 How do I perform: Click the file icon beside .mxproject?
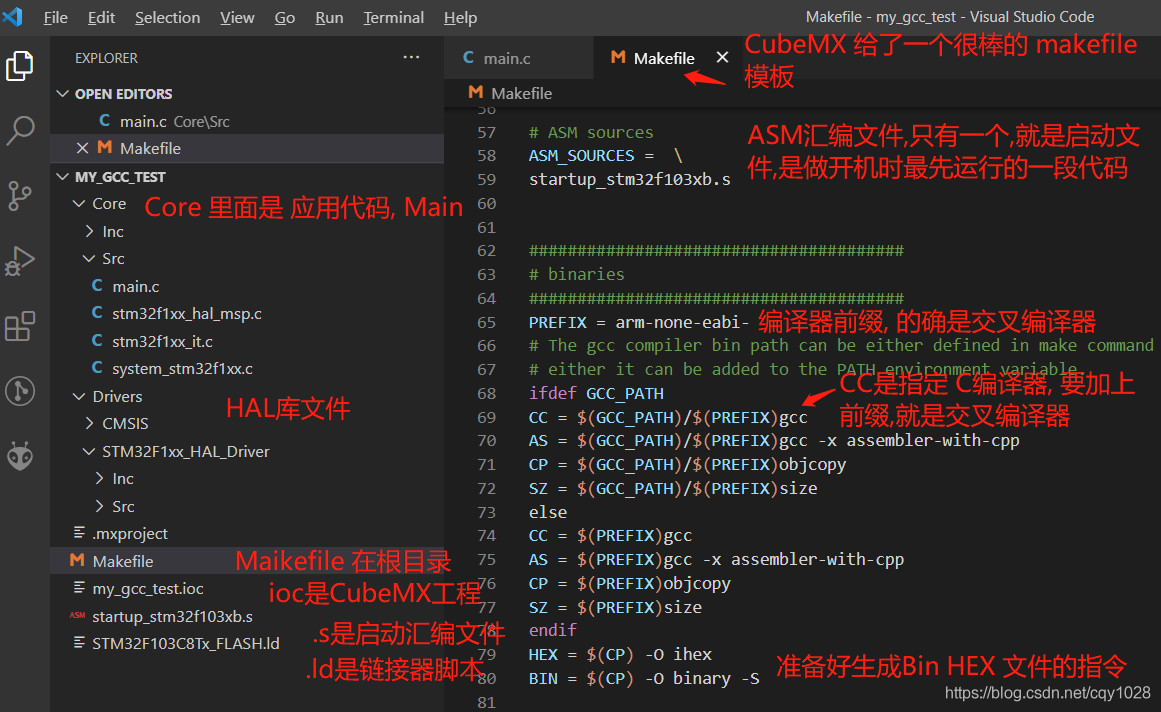point(78,533)
